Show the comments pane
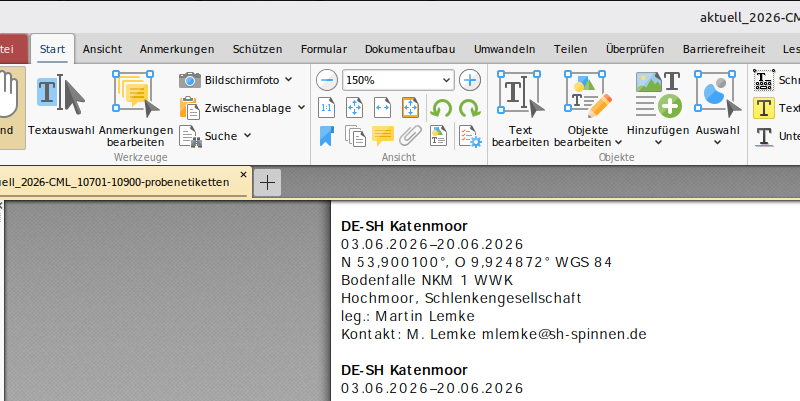 tap(383, 136)
